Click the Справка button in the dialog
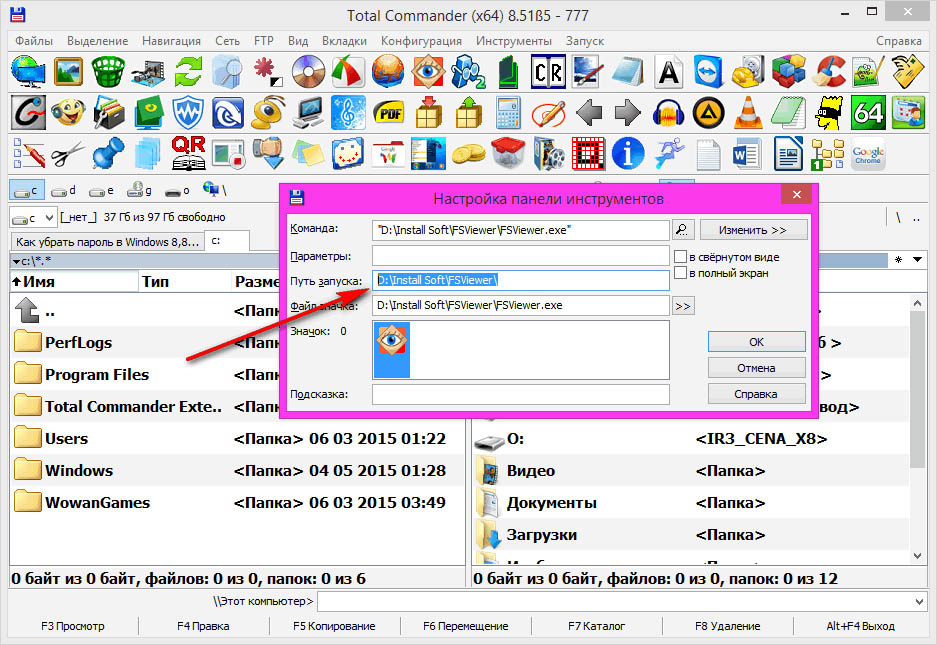 (x=757, y=394)
